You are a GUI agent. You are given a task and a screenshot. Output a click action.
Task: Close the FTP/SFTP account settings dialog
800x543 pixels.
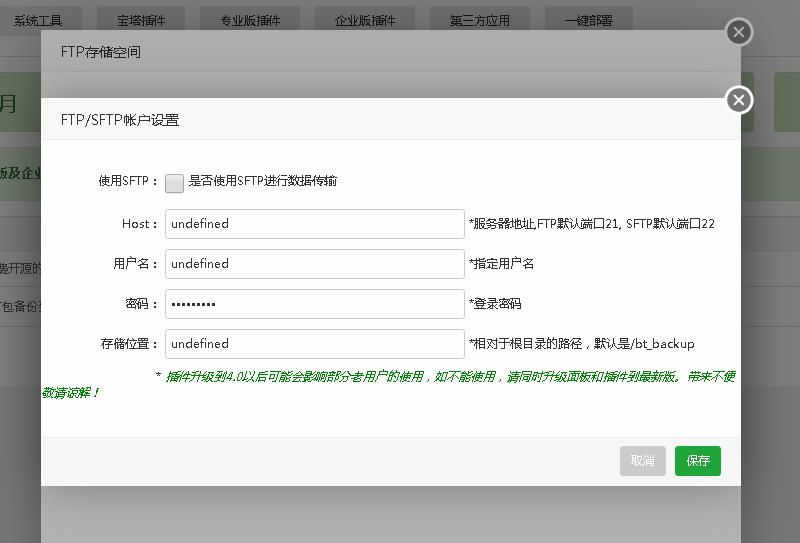[739, 100]
